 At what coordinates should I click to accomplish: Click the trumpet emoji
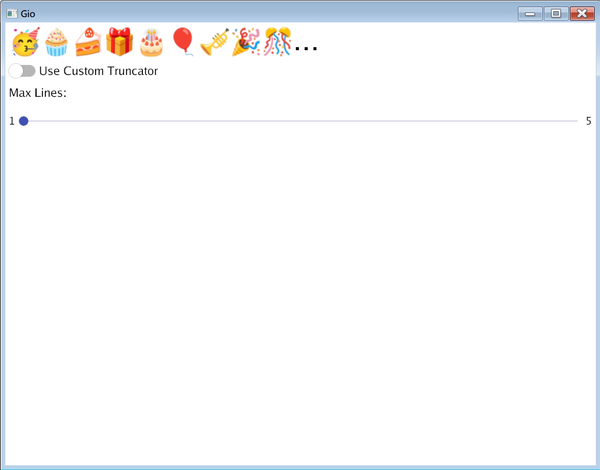tap(214, 43)
